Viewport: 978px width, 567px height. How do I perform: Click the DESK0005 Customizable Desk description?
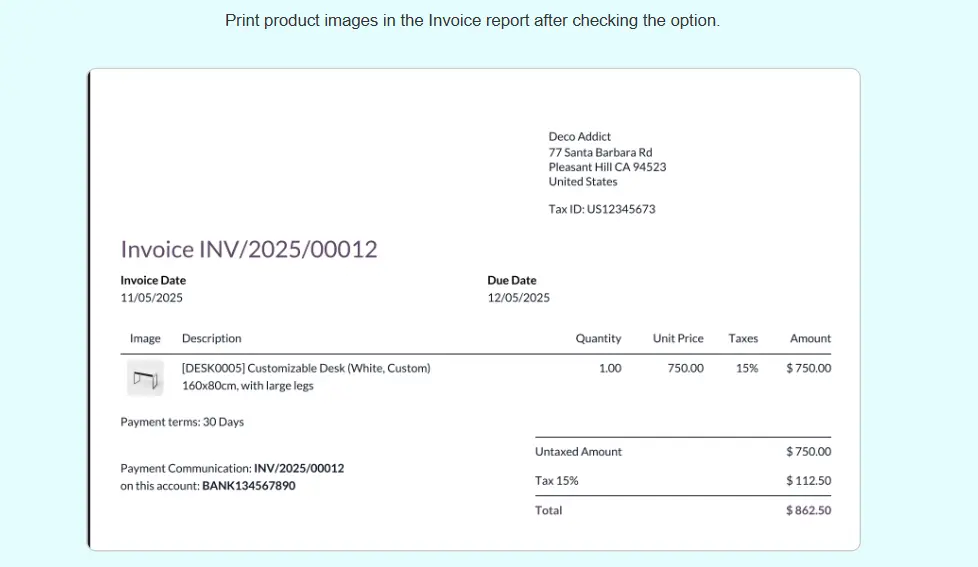pyautogui.click(x=305, y=368)
